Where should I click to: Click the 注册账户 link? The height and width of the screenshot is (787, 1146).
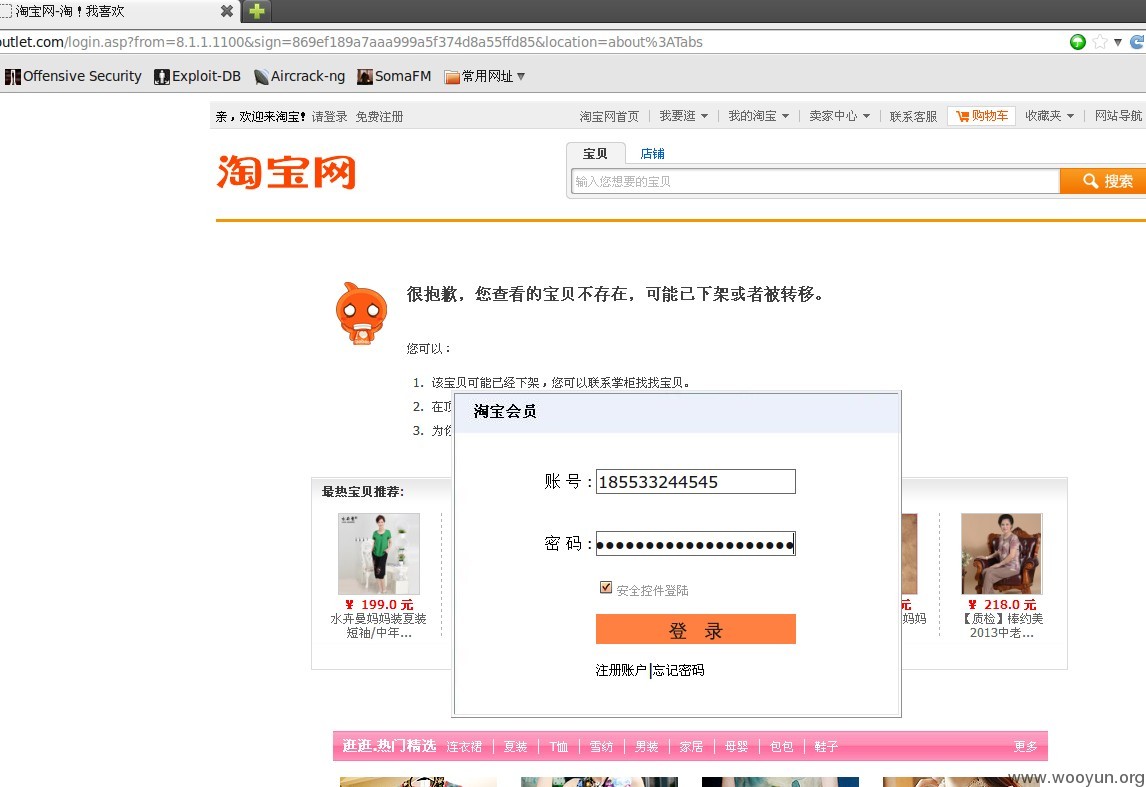[x=621, y=670]
